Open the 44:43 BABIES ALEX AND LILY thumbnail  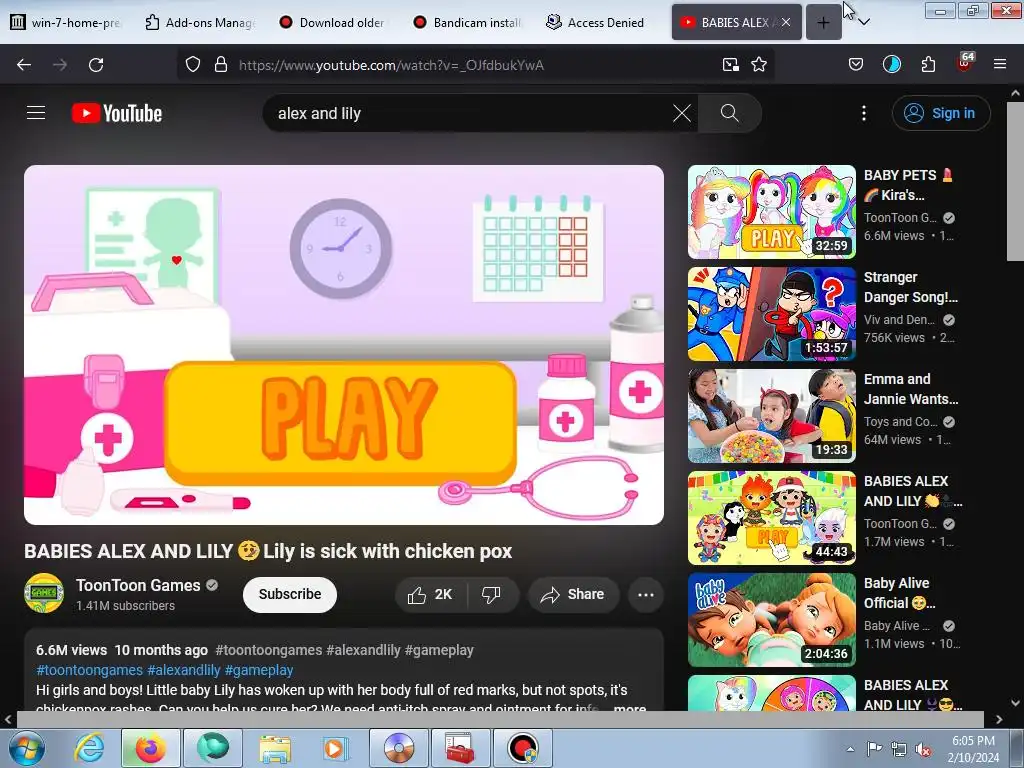click(771, 517)
